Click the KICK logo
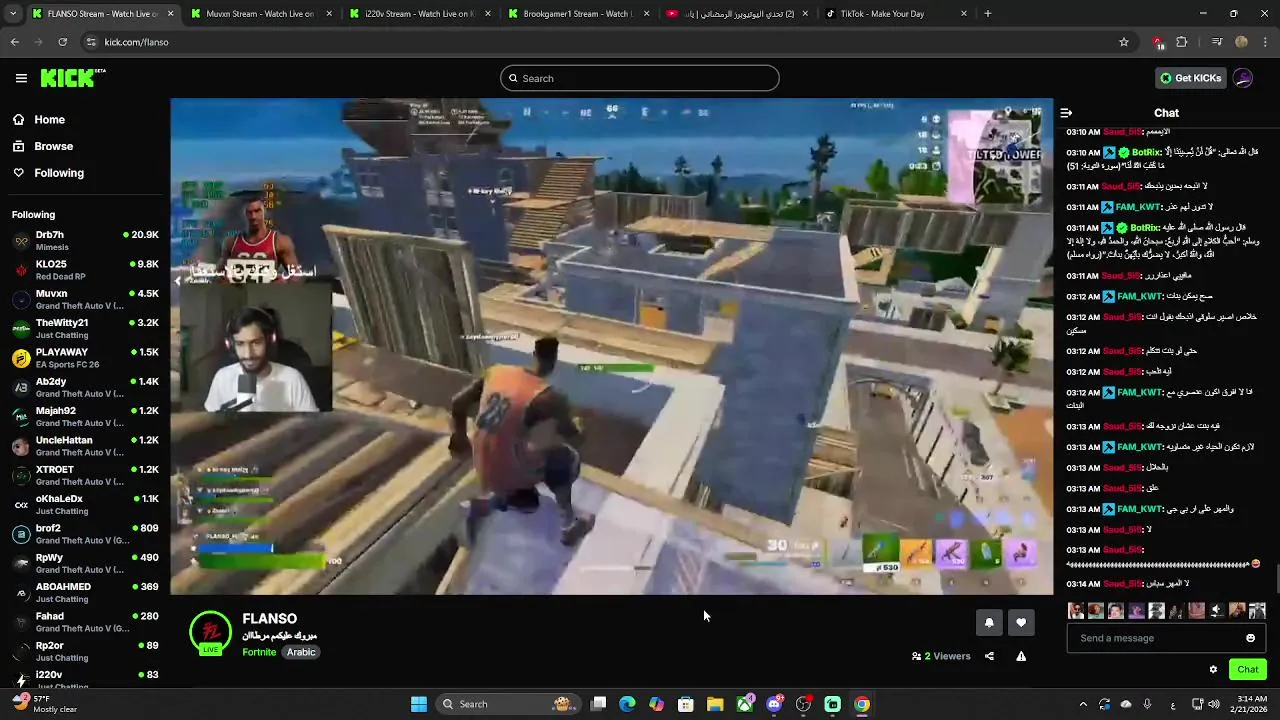1280x720 pixels. pos(73,78)
